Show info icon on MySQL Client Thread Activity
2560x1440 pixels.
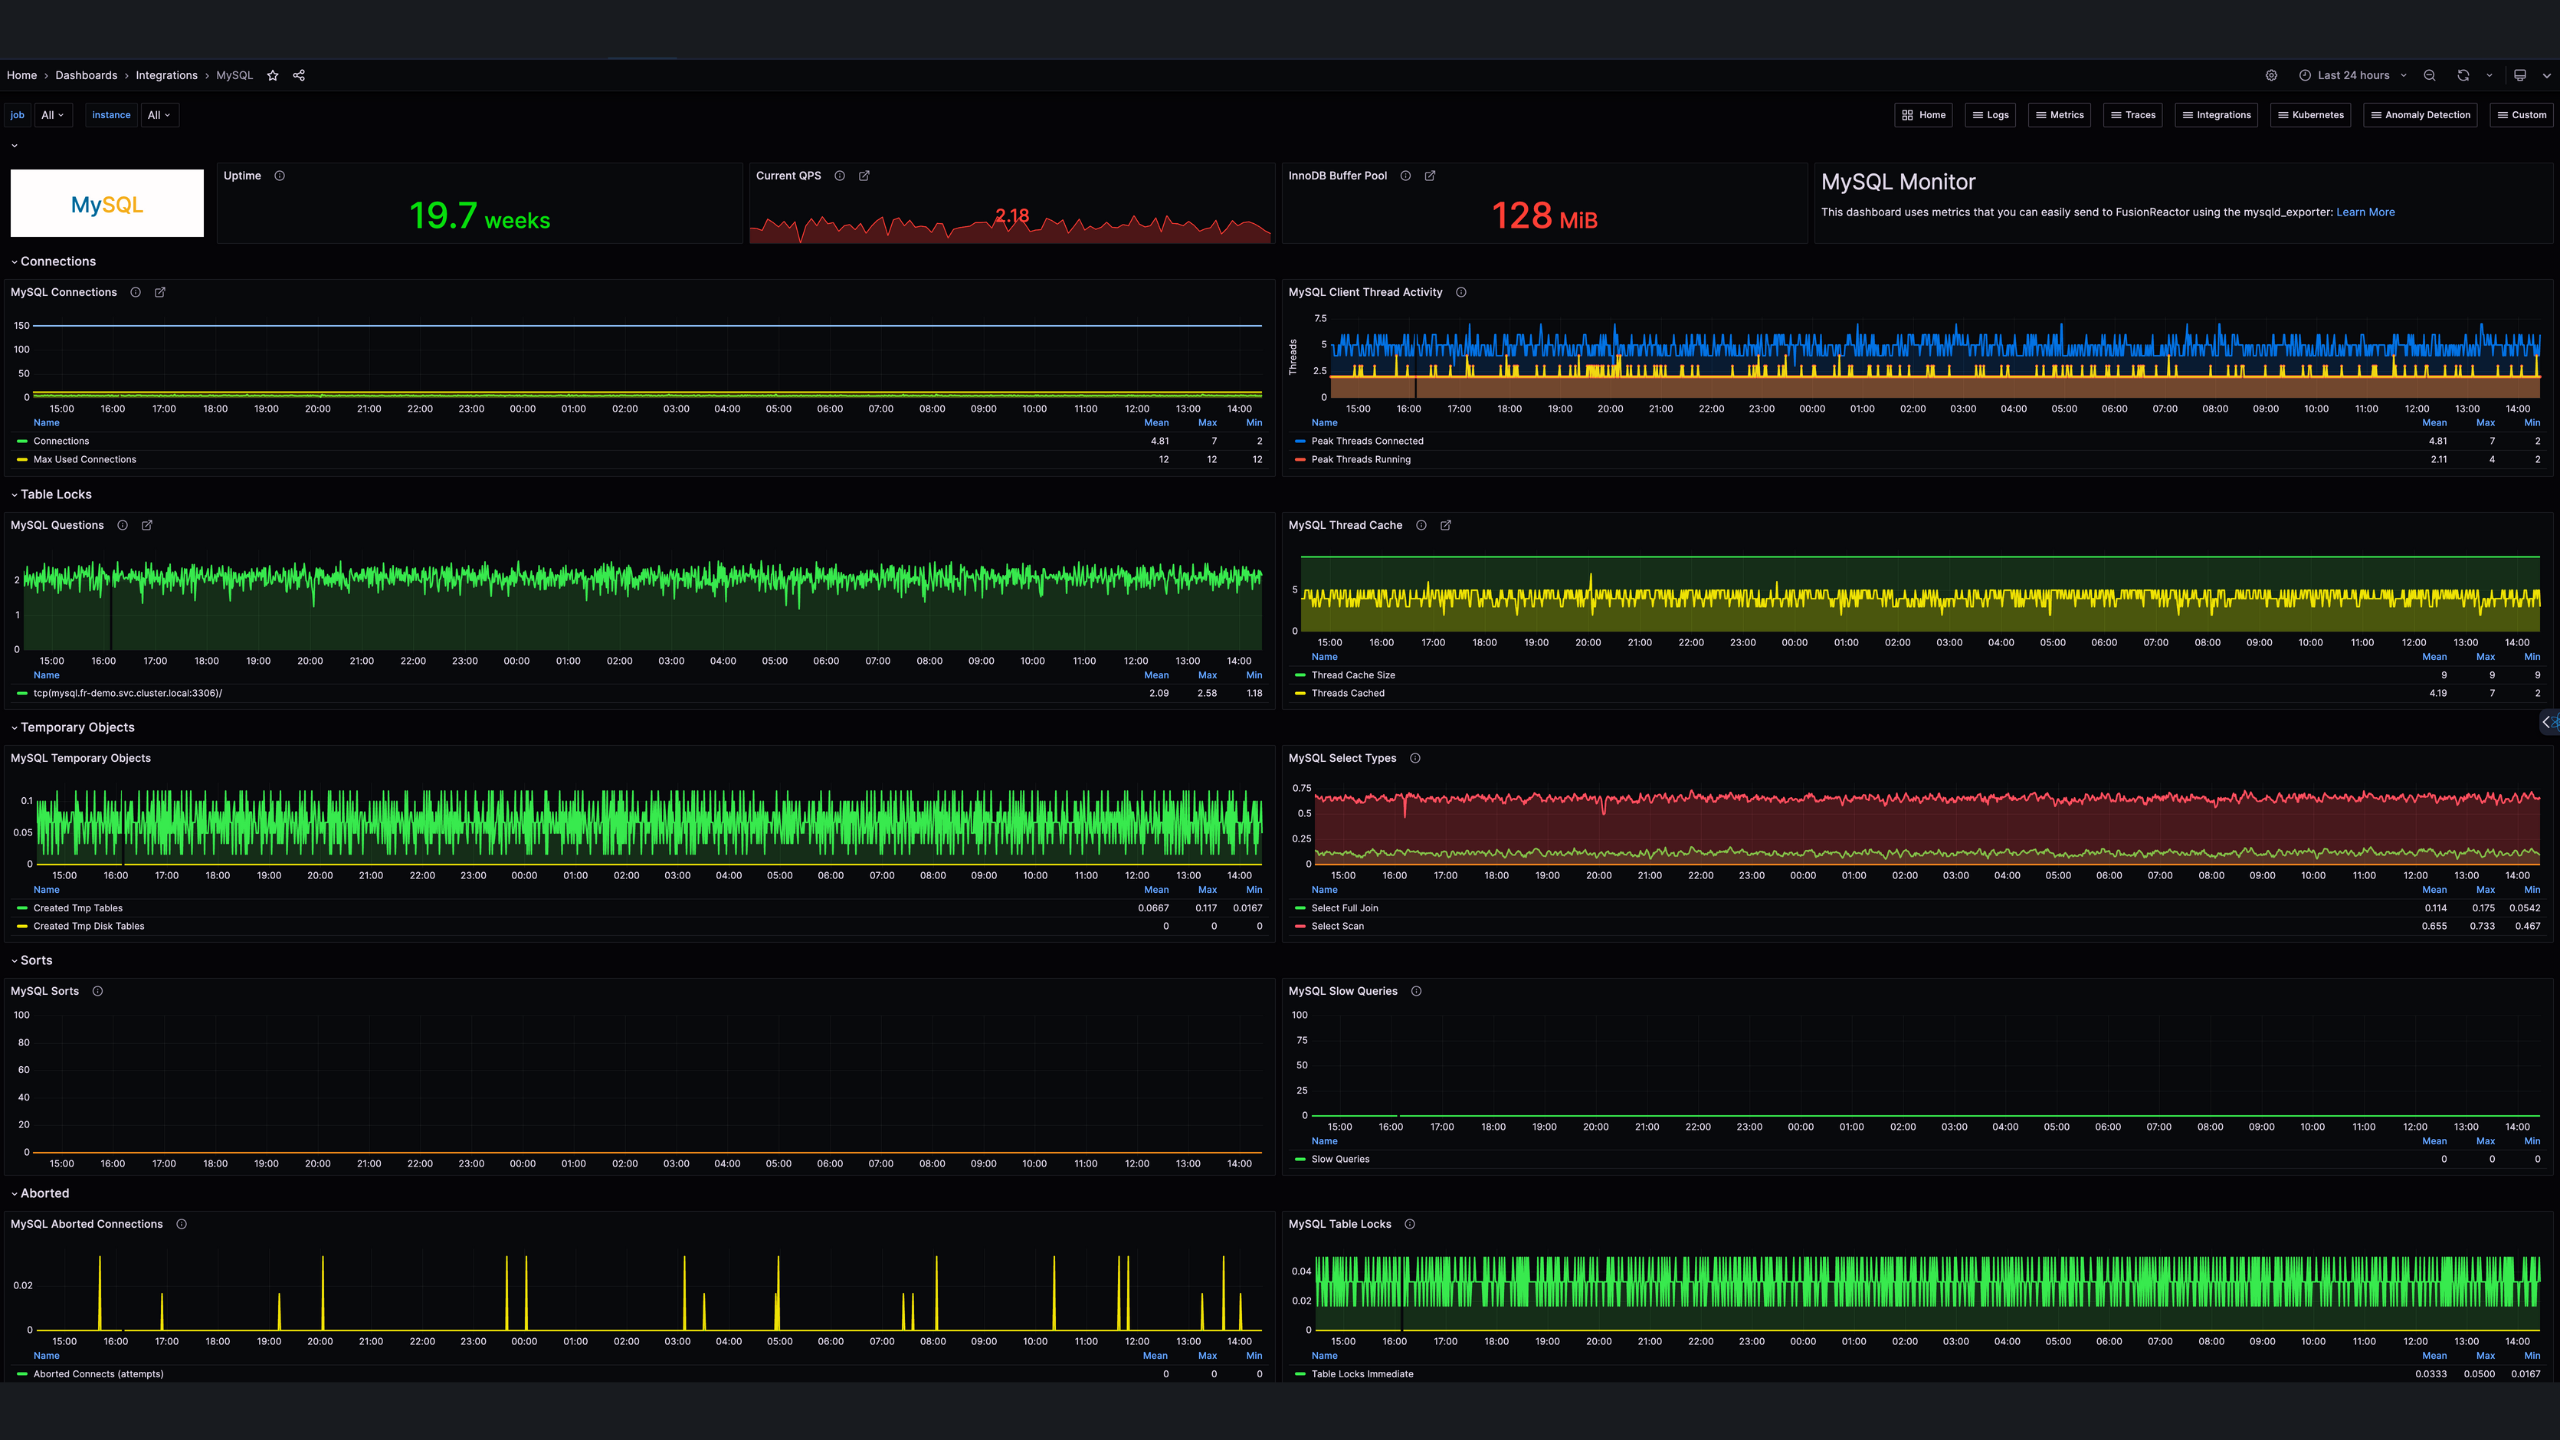[x=1461, y=292]
